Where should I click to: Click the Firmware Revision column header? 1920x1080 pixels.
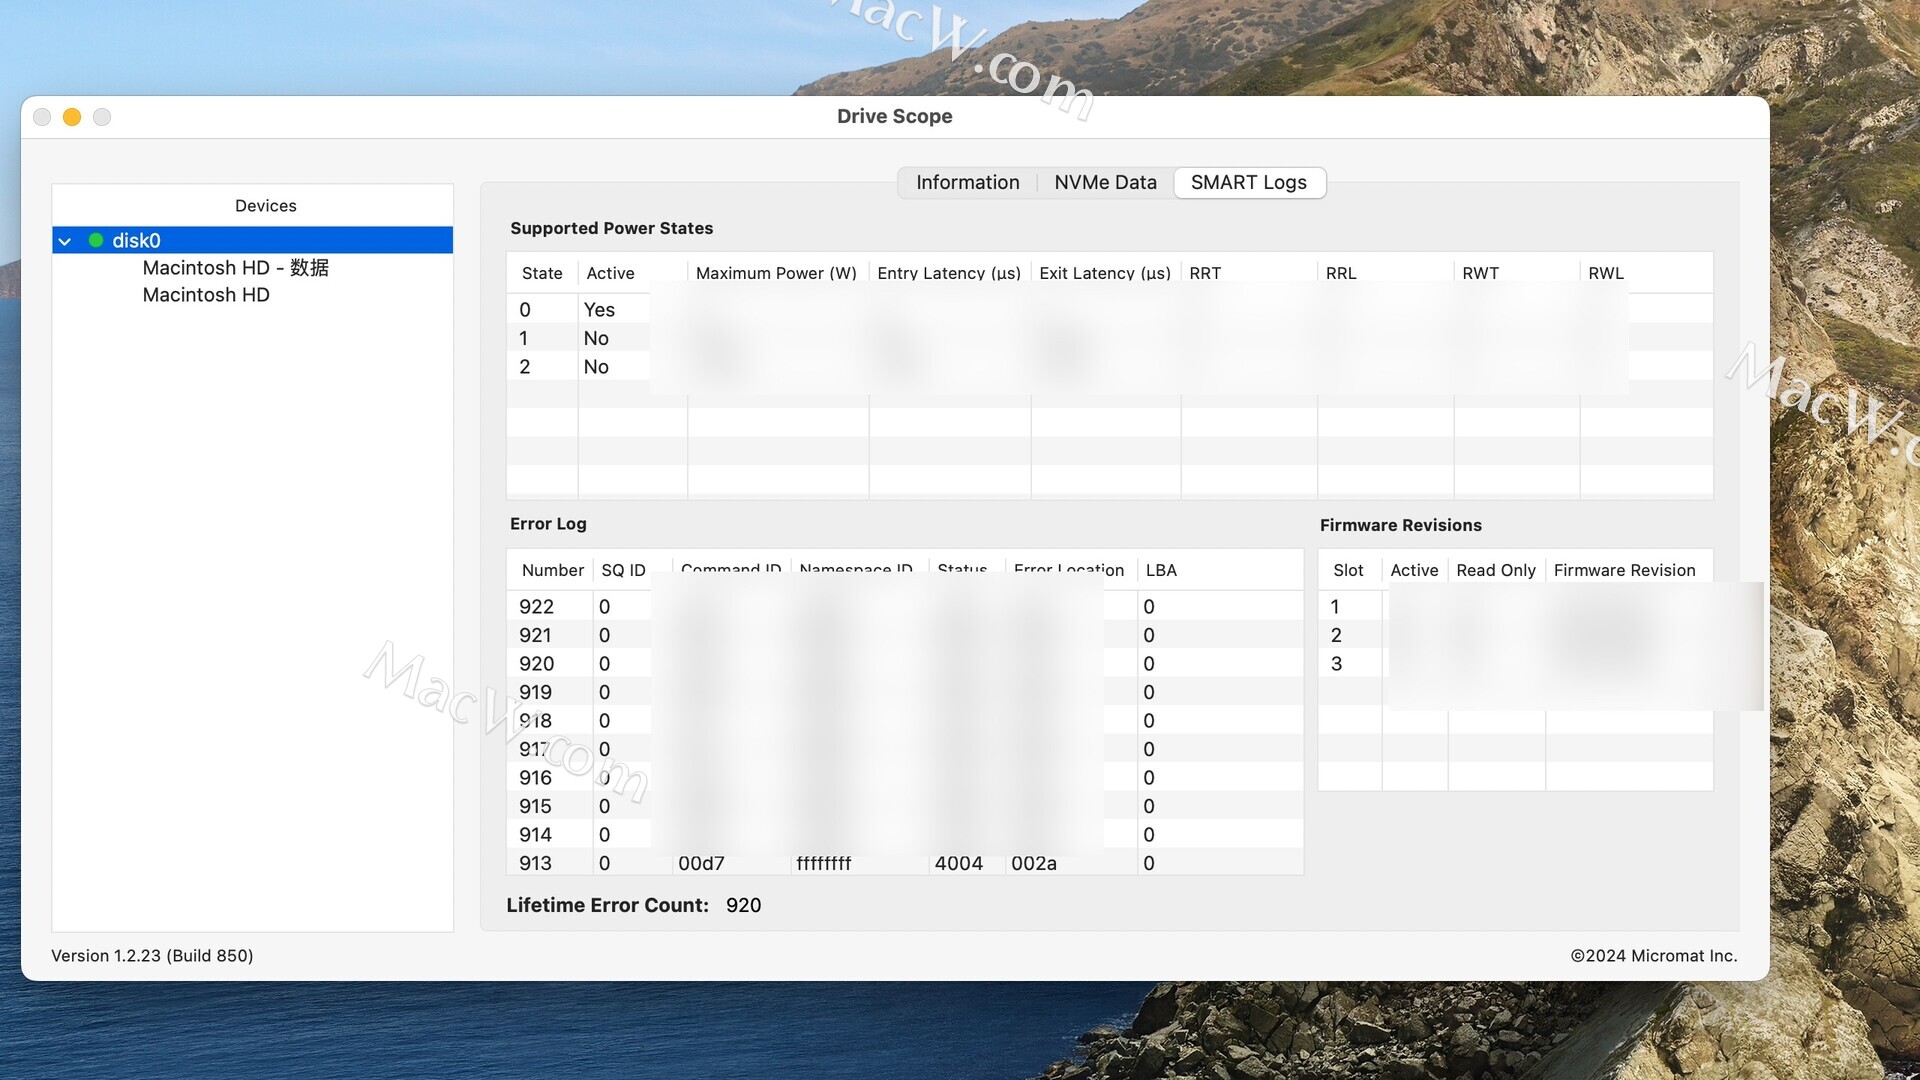1624,570
